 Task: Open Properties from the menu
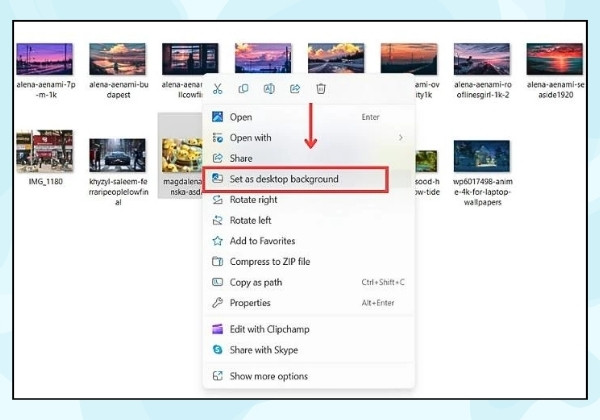(308, 303)
